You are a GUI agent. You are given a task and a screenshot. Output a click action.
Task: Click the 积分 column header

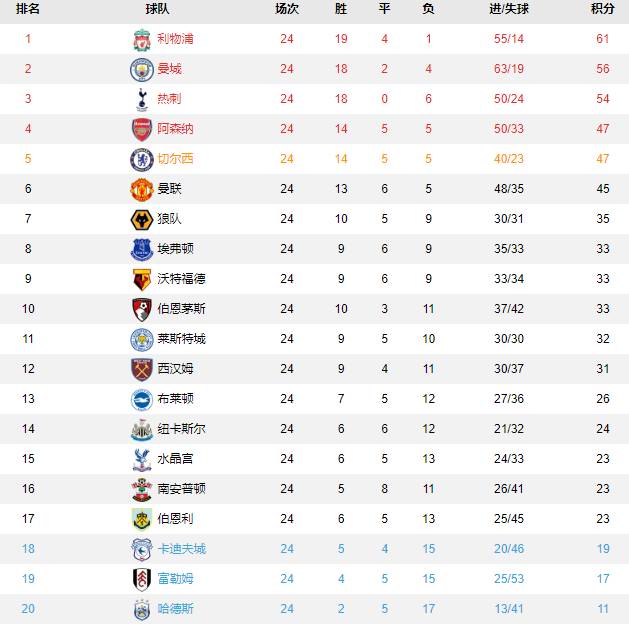603,9
